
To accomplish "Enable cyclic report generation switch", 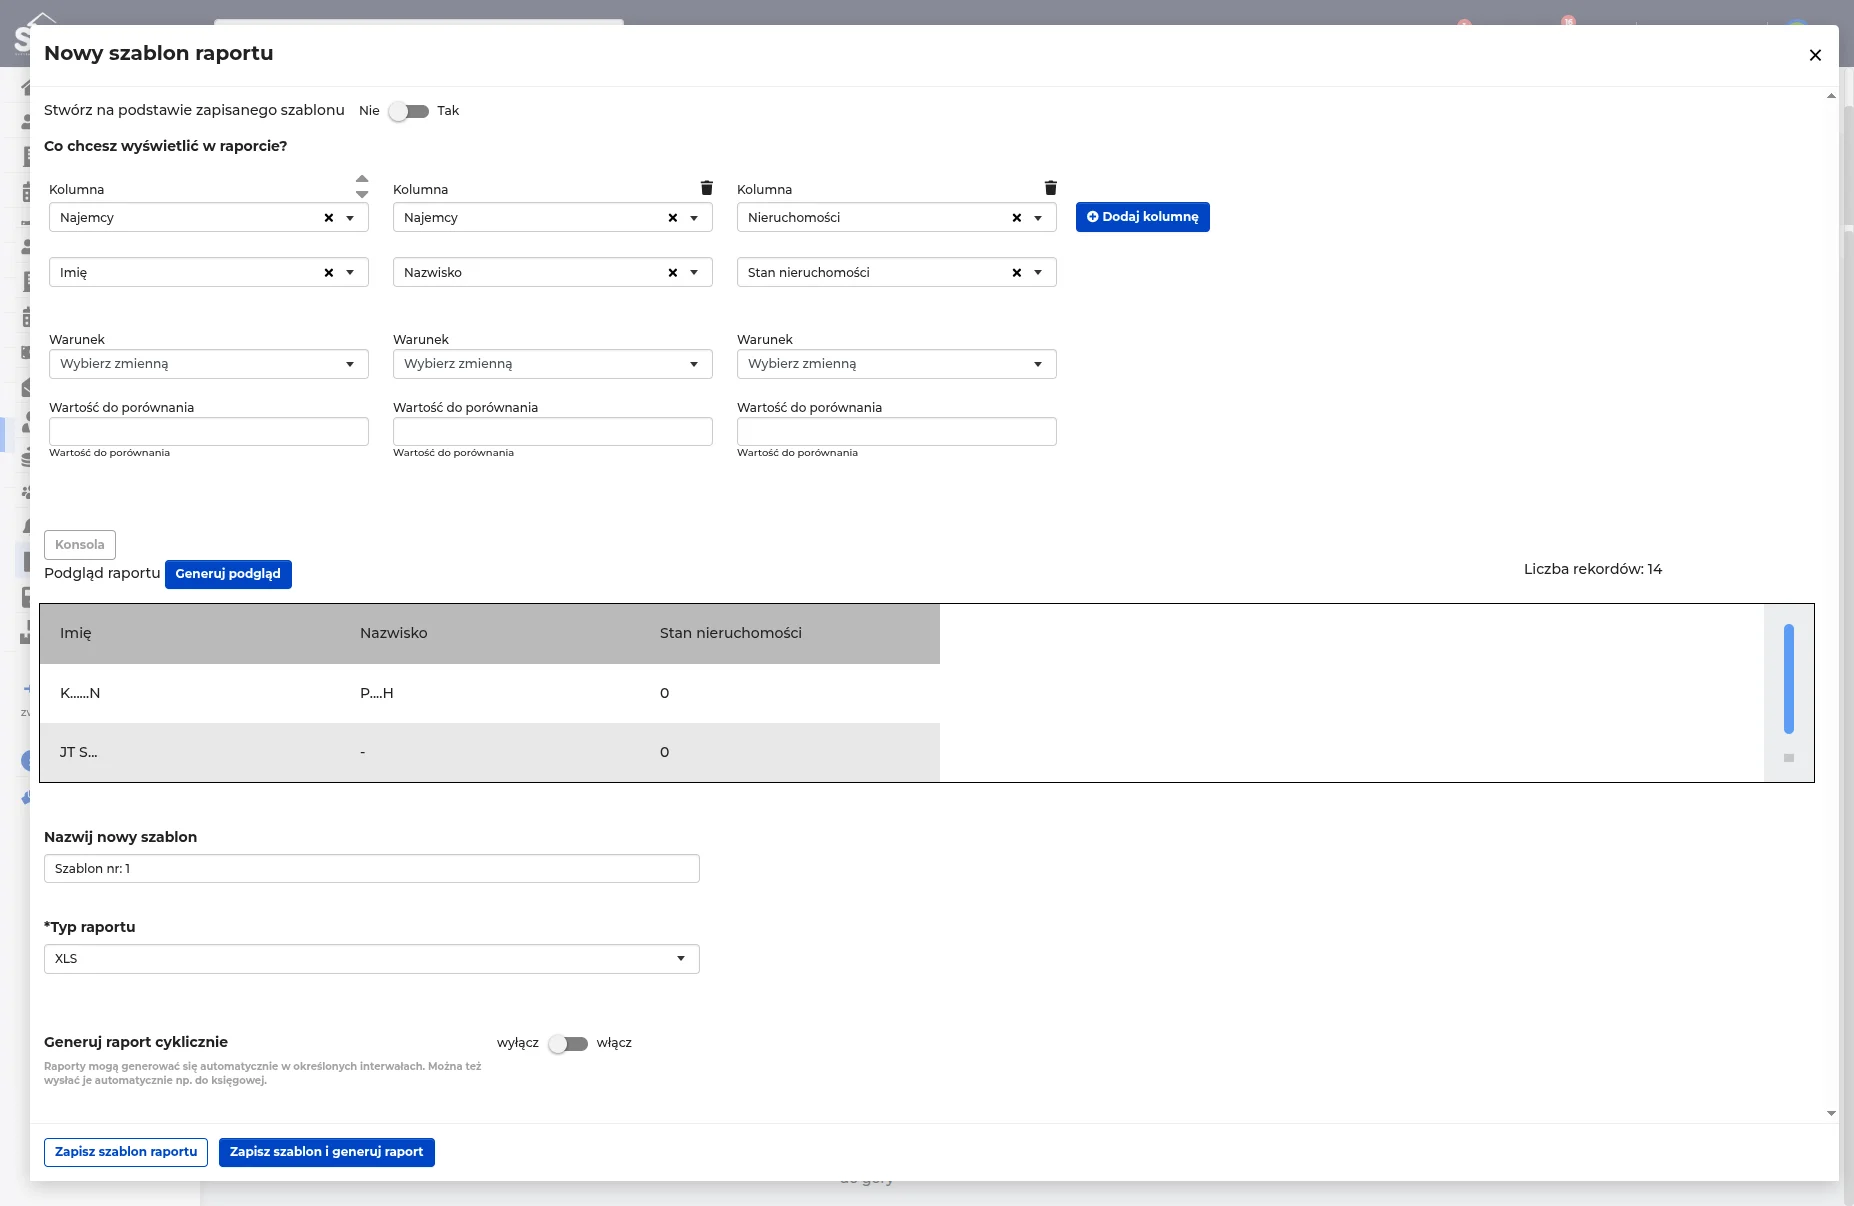I will [x=568, y=1044].
